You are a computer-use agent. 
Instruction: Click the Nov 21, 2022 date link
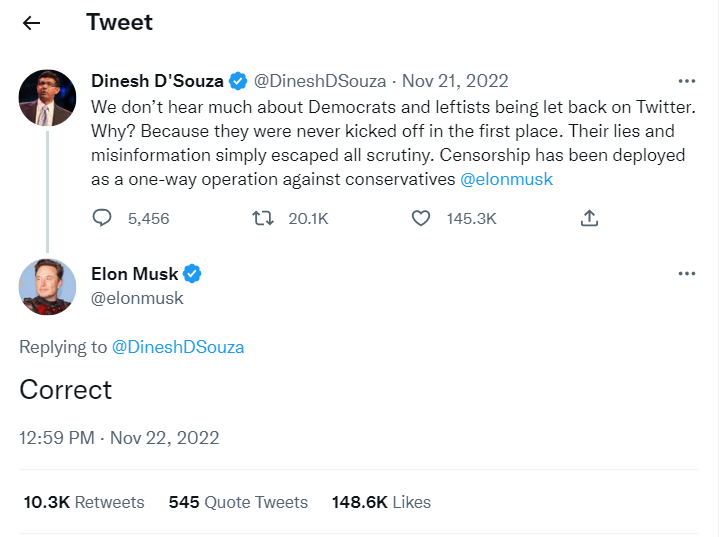point(455,81)
